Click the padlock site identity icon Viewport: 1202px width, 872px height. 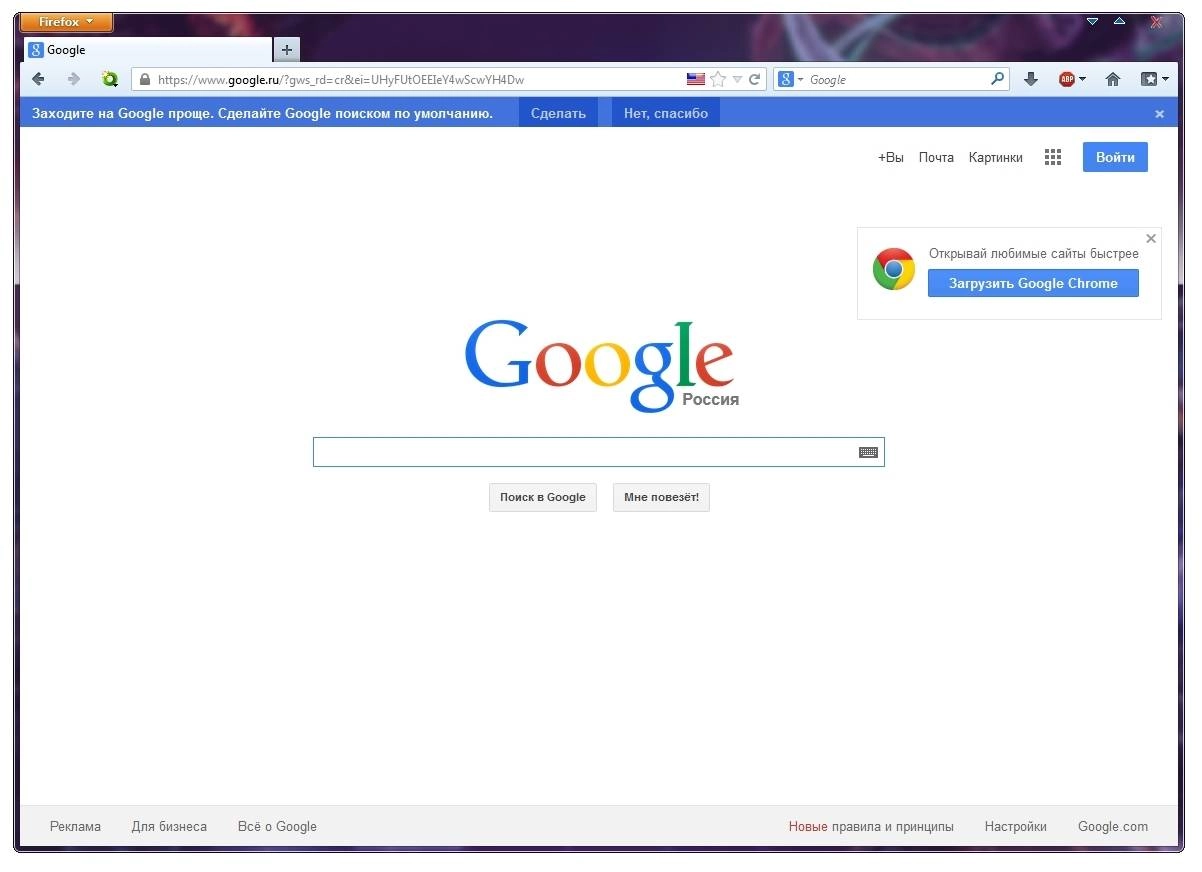(x=145, y=79)
